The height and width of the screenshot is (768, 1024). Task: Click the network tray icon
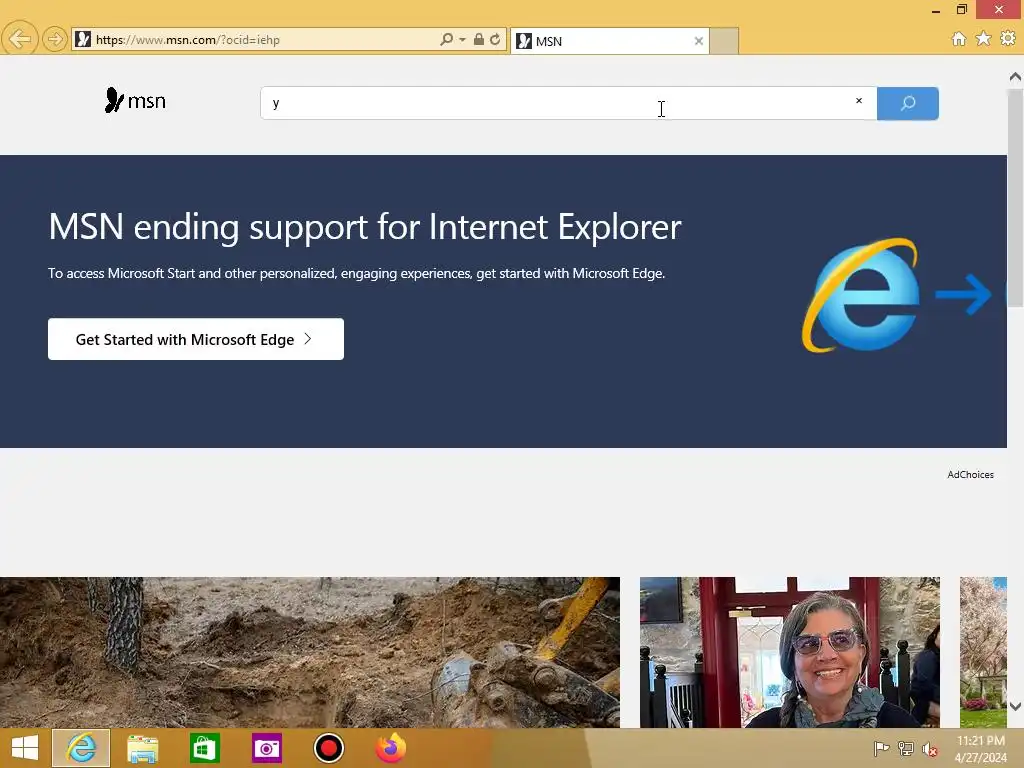[906, 748]
